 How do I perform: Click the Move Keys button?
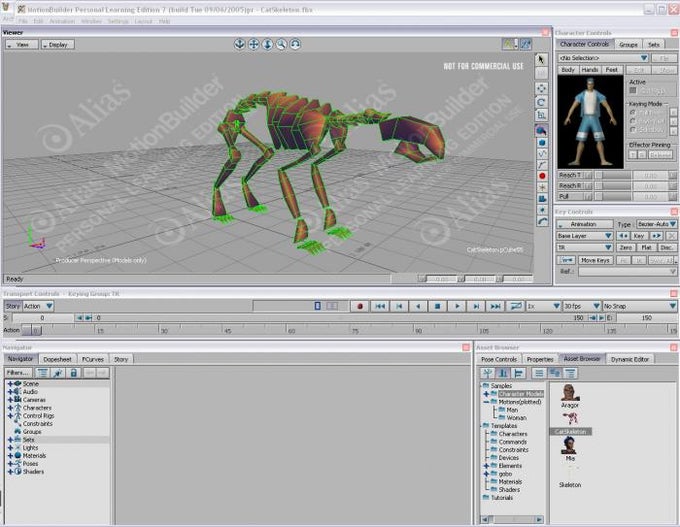coord(595,260)
